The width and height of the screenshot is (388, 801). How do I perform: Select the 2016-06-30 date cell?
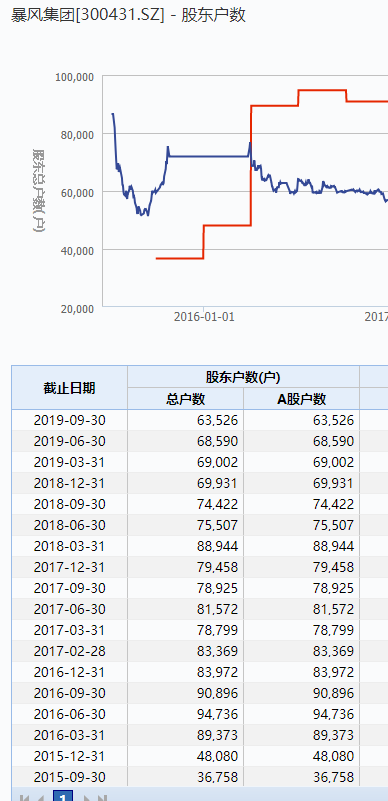(69, 714)
